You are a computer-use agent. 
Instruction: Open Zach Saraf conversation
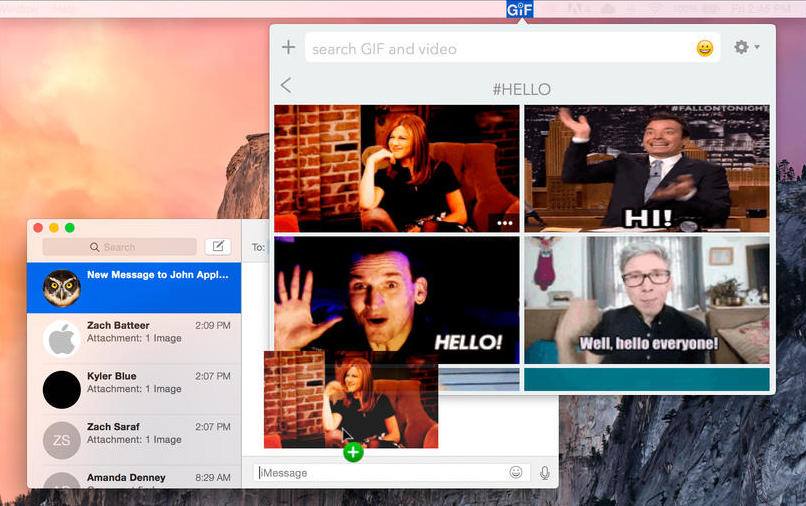tap(134, 440)
